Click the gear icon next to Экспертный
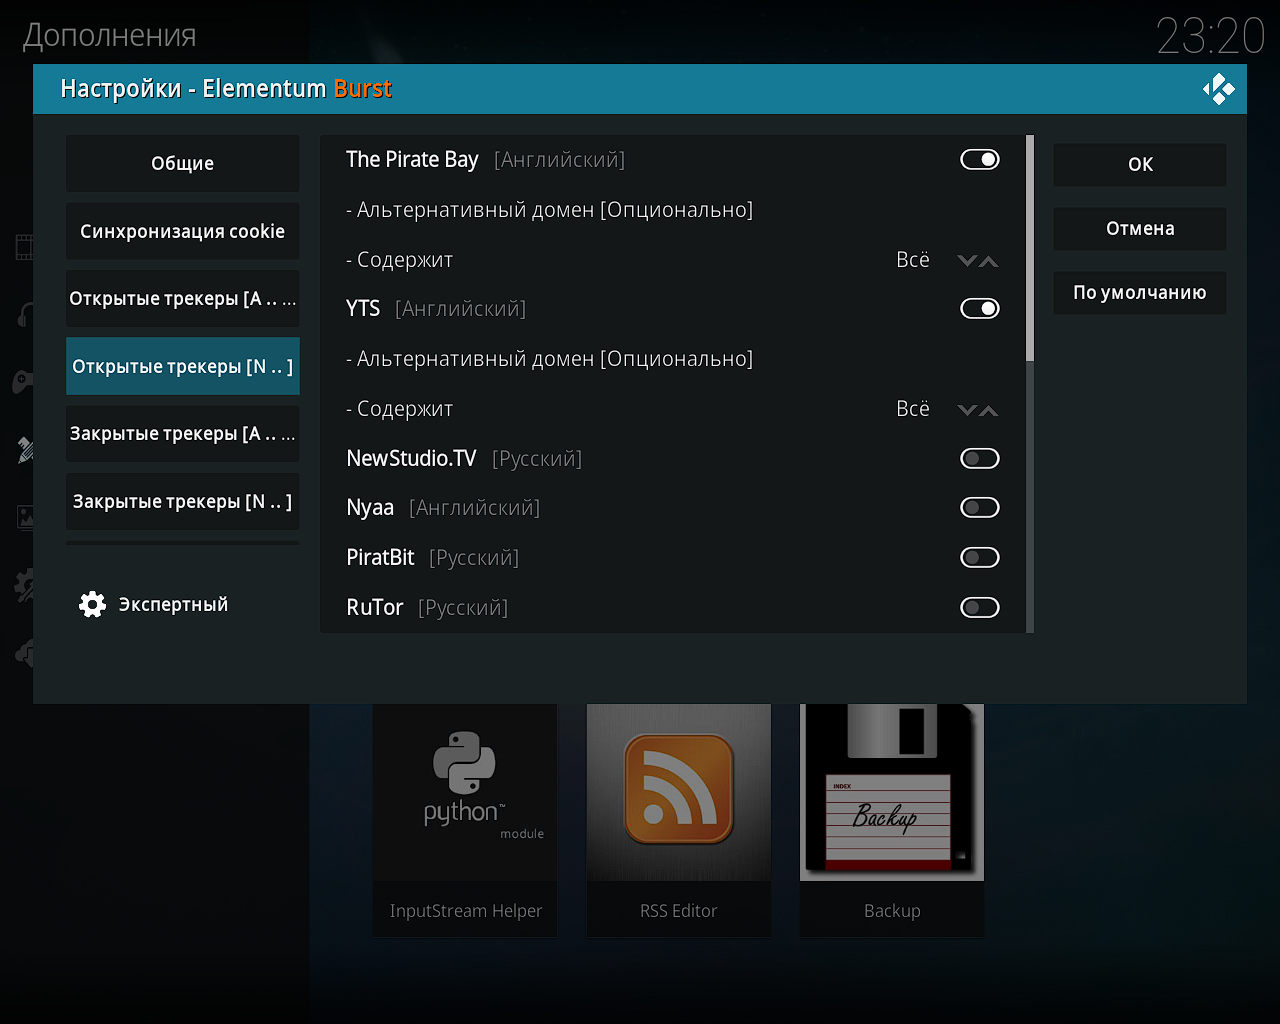Viewport: 1280px width, 1024px height. 92,604
